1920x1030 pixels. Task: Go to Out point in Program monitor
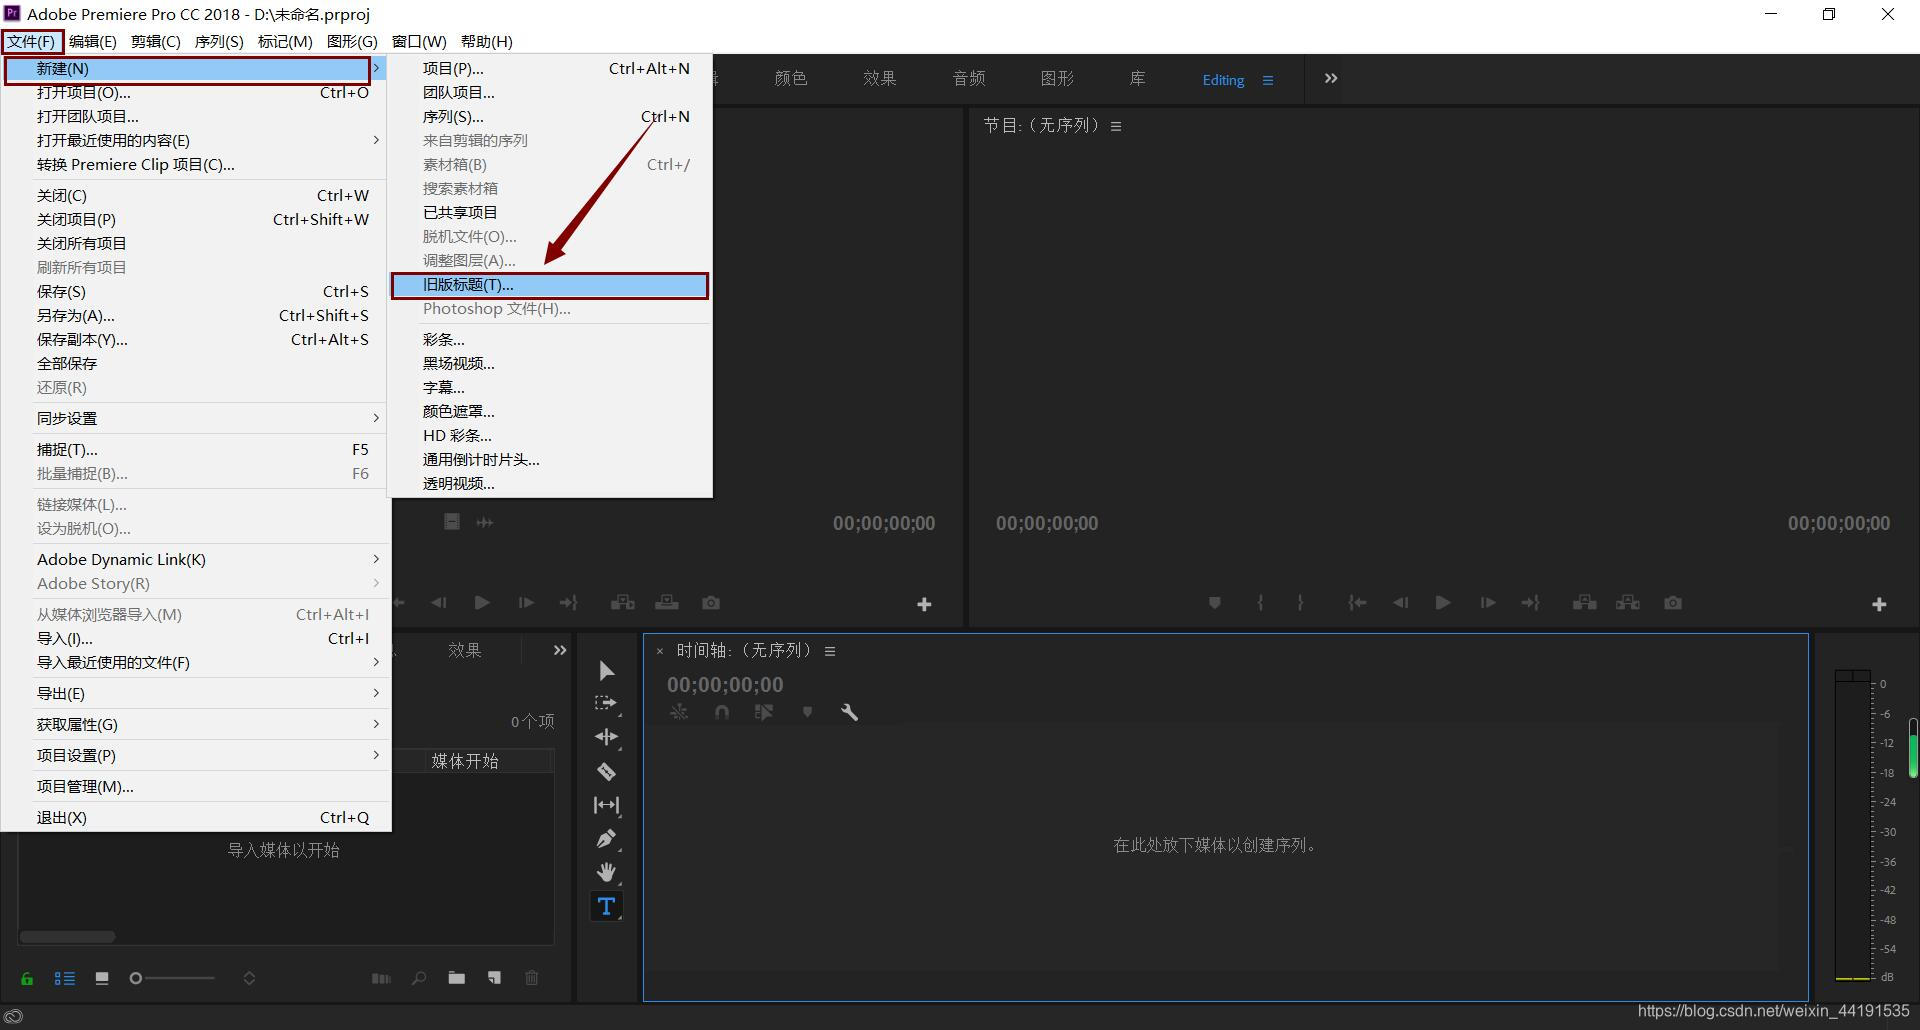point(1530,603)
